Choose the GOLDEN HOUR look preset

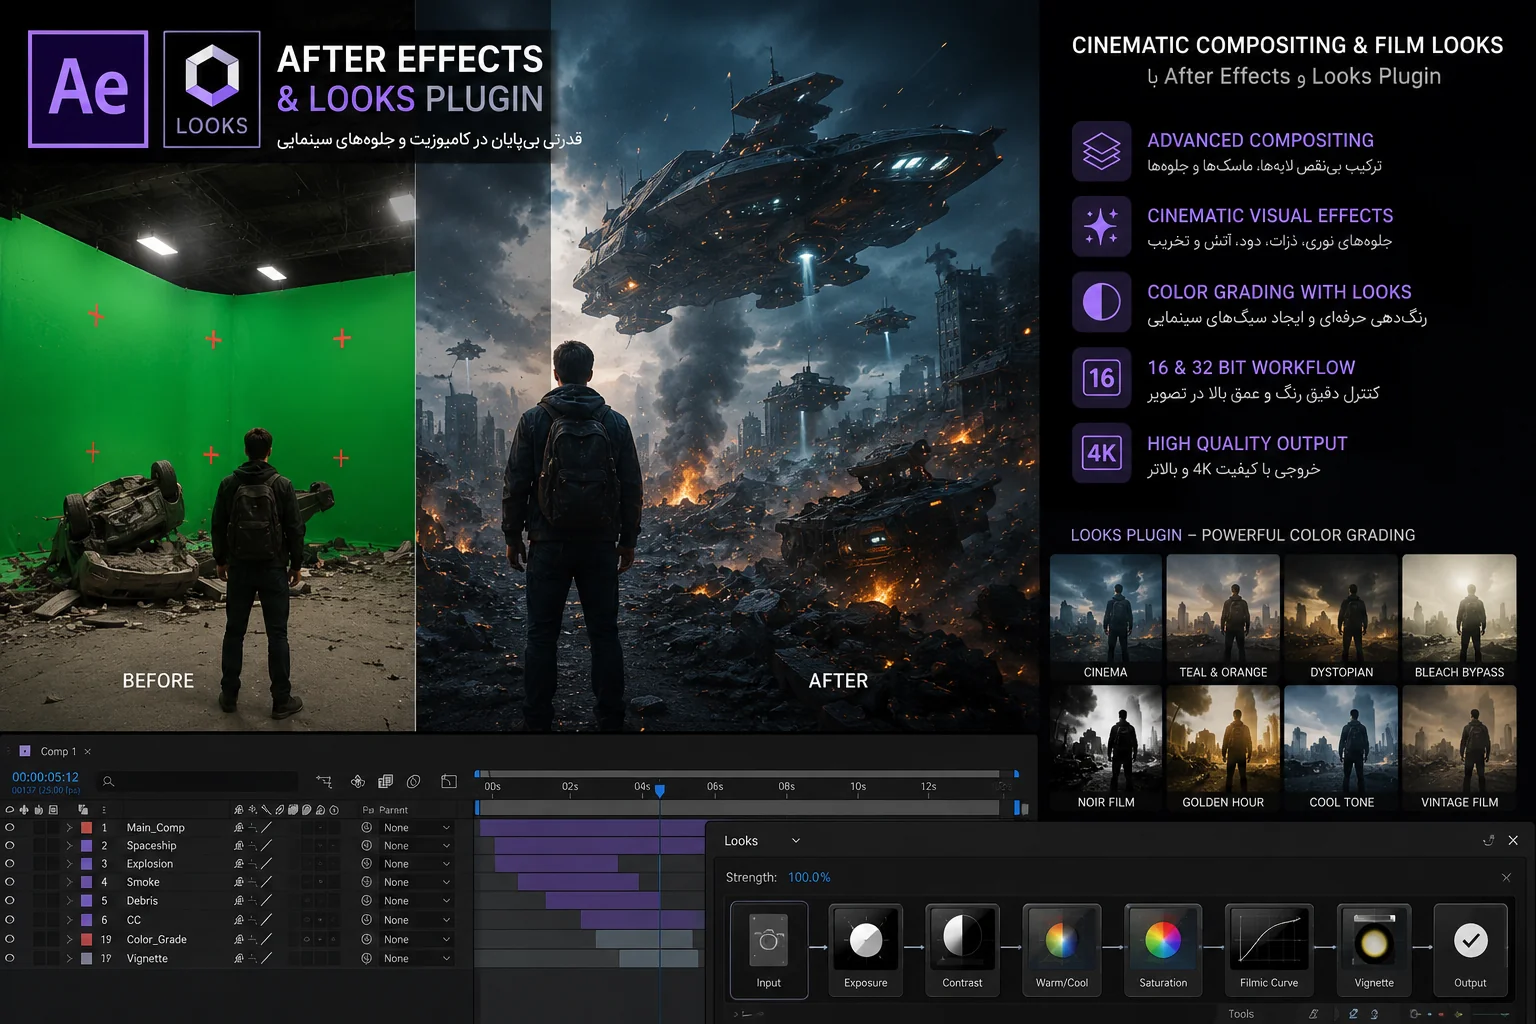(1223, 749)
